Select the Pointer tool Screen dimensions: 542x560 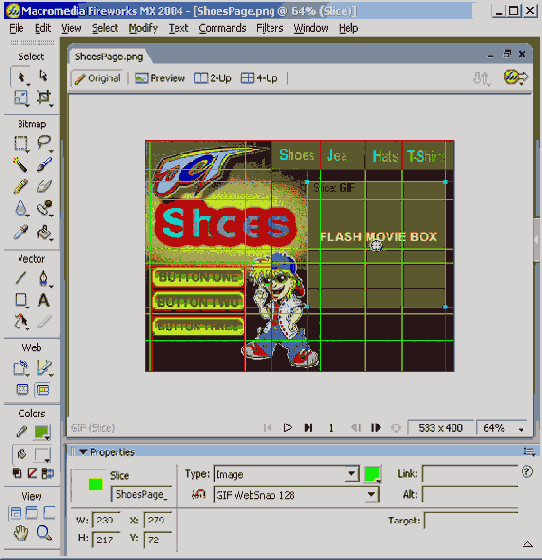pyautogui.click(x=21, y=76)
